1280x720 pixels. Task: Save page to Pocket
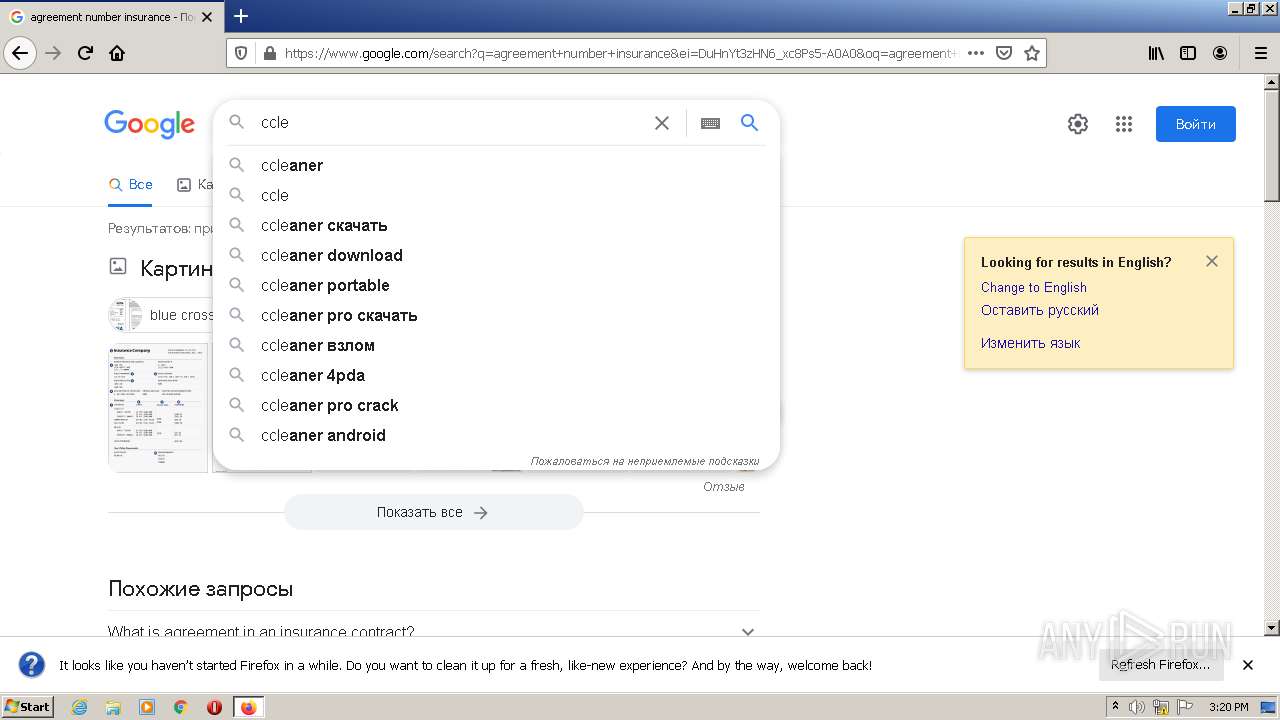coord(1004,53)
